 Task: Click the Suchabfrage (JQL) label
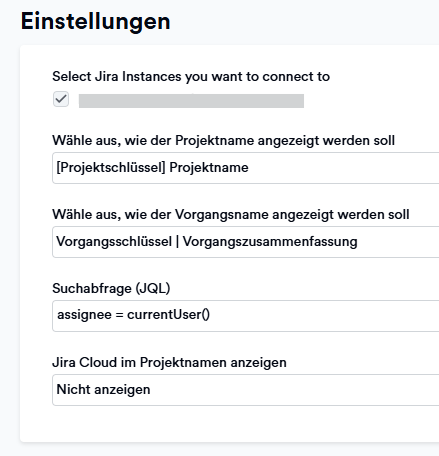(x=111, y=288)
